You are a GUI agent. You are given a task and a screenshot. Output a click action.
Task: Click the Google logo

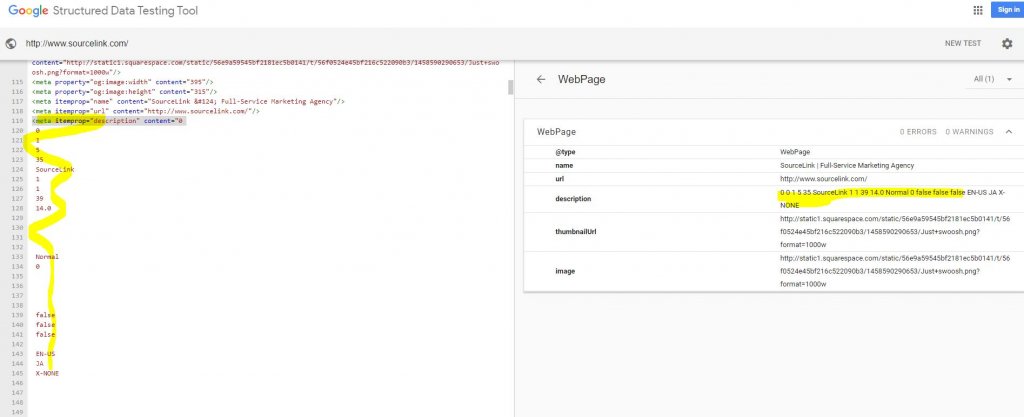click(27, 11)
